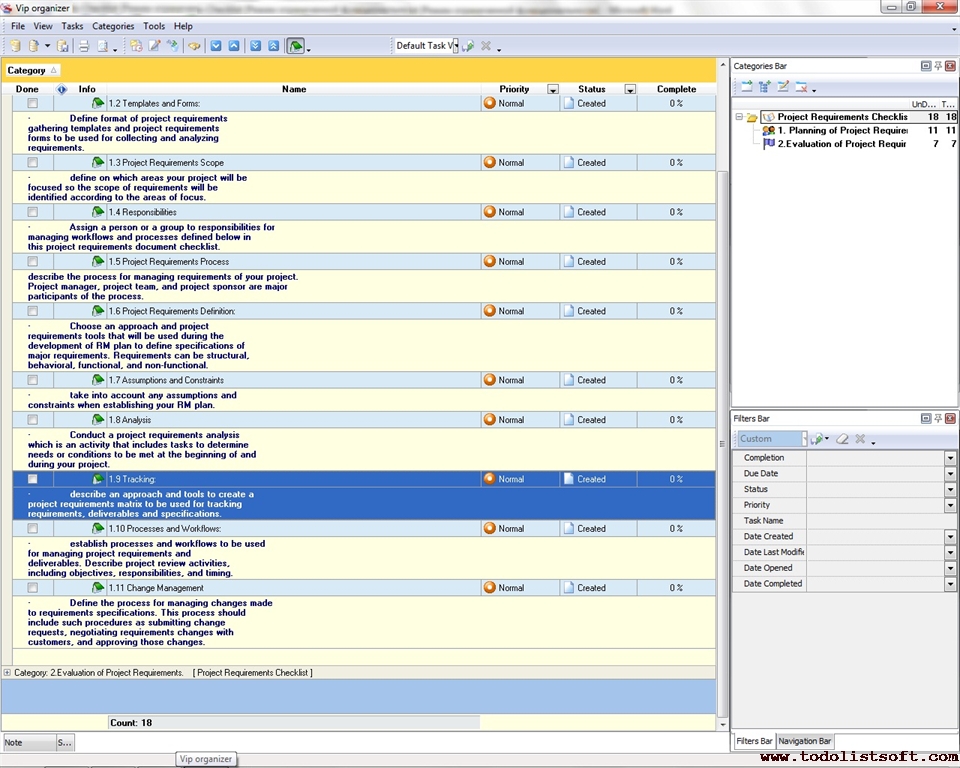Select 1. Planning of Project Requirements category

point(842,130)
